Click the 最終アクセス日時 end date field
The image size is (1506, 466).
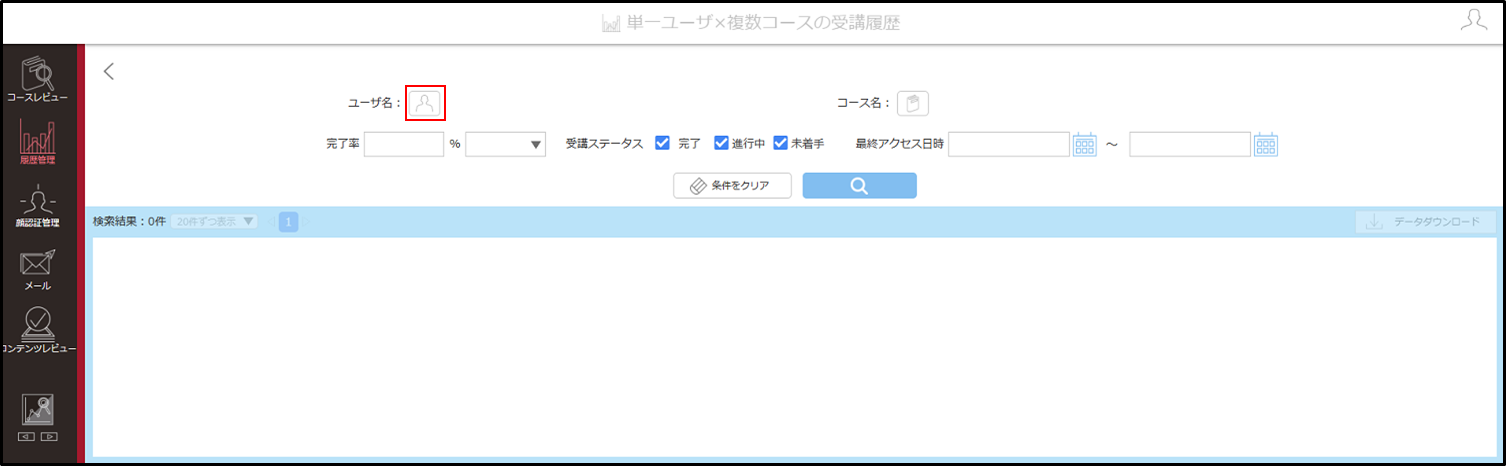[1190, 145]
